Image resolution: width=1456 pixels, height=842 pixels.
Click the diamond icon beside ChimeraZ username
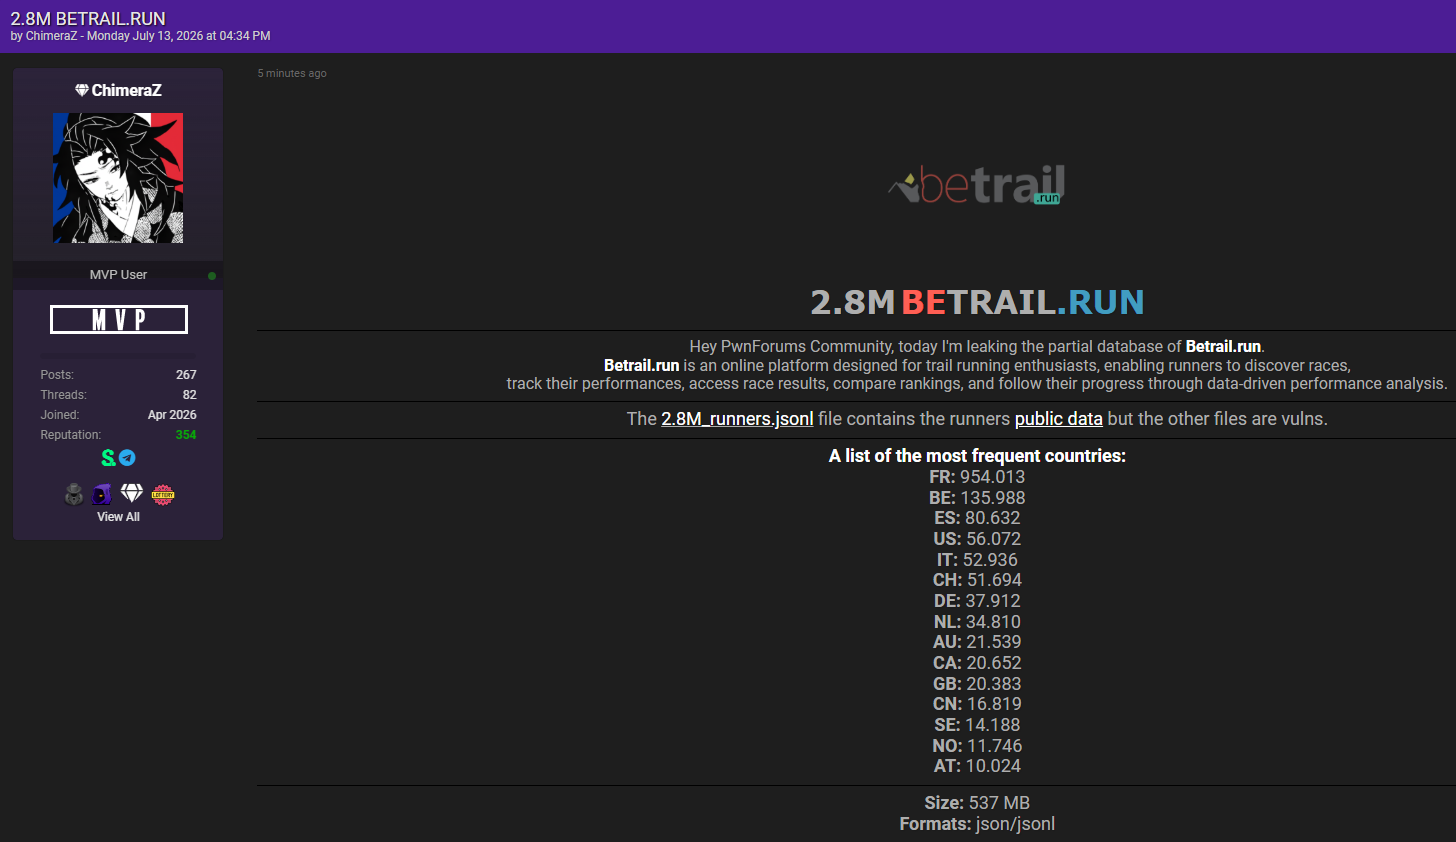click(x=82, y=90)
